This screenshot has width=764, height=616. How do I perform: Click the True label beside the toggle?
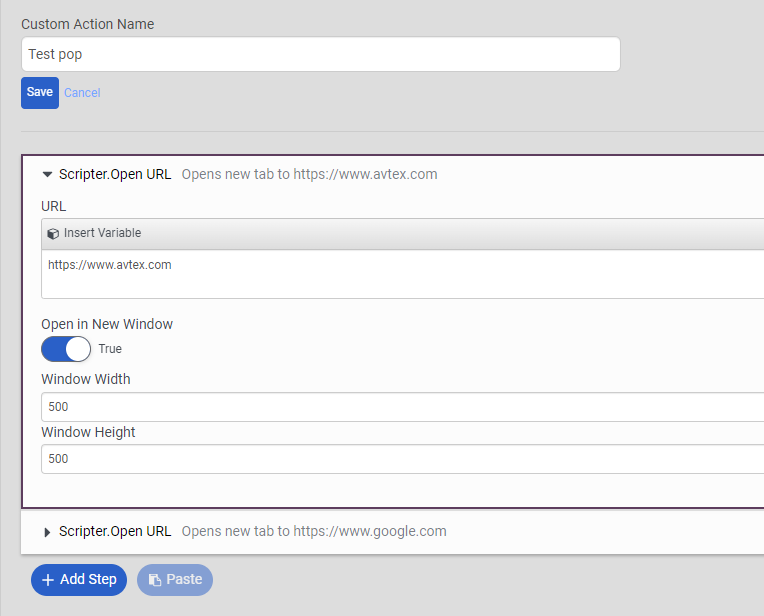click(x=110, y=349)
